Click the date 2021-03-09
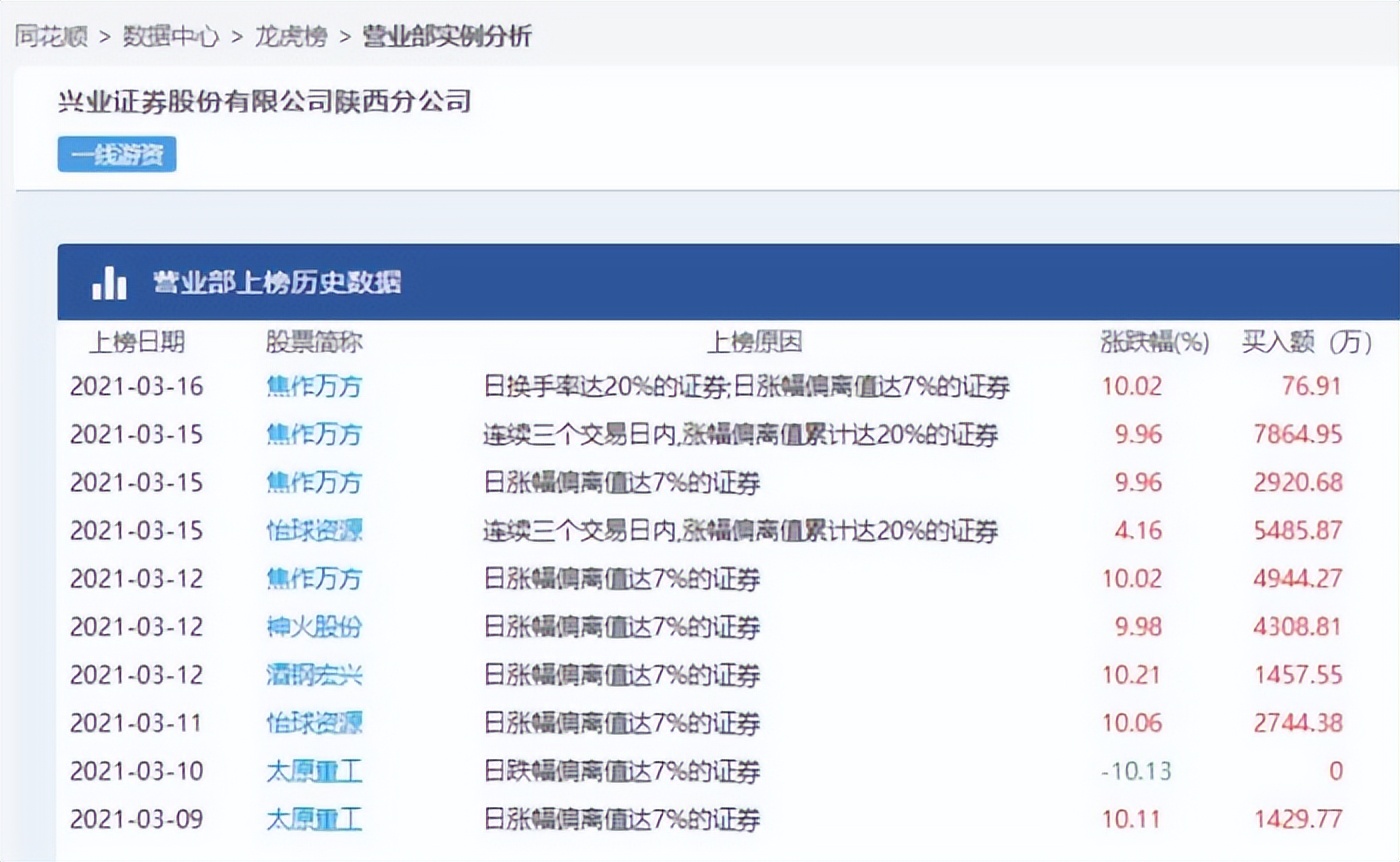The height and width of the screenshot is (862, 1400). click(x=136, y=820)
